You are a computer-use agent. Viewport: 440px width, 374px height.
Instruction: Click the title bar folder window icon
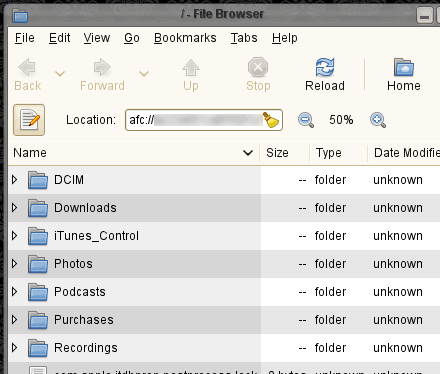(x=20, y=15)
